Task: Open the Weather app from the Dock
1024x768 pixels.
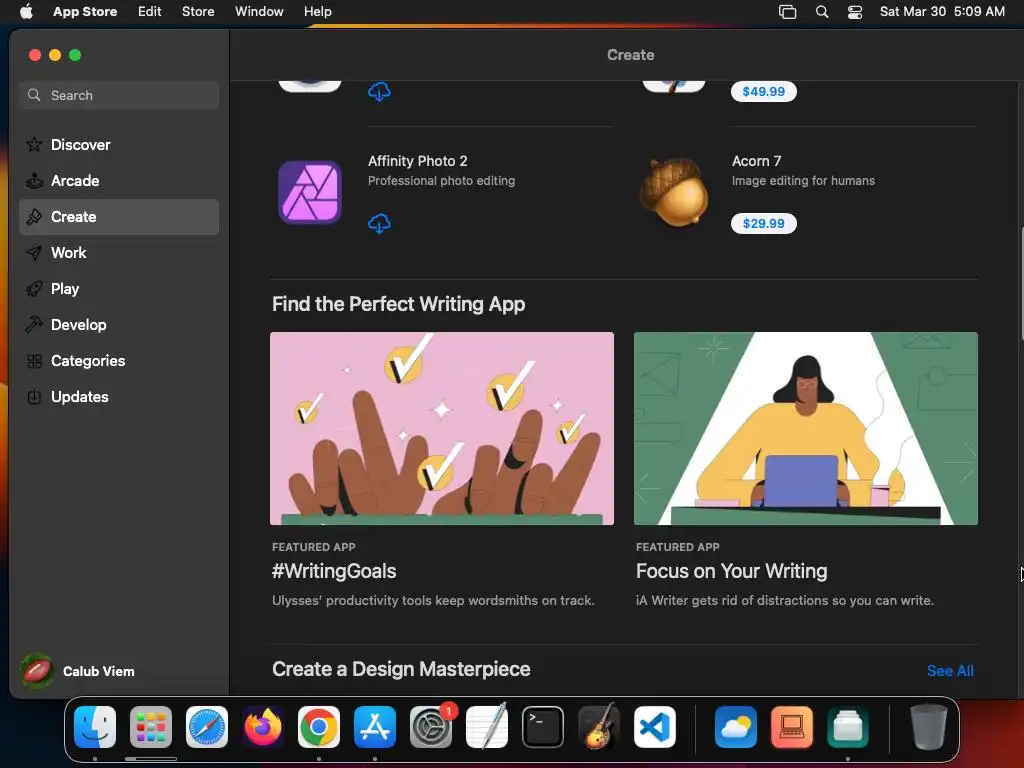Action: tap(735, 727)
